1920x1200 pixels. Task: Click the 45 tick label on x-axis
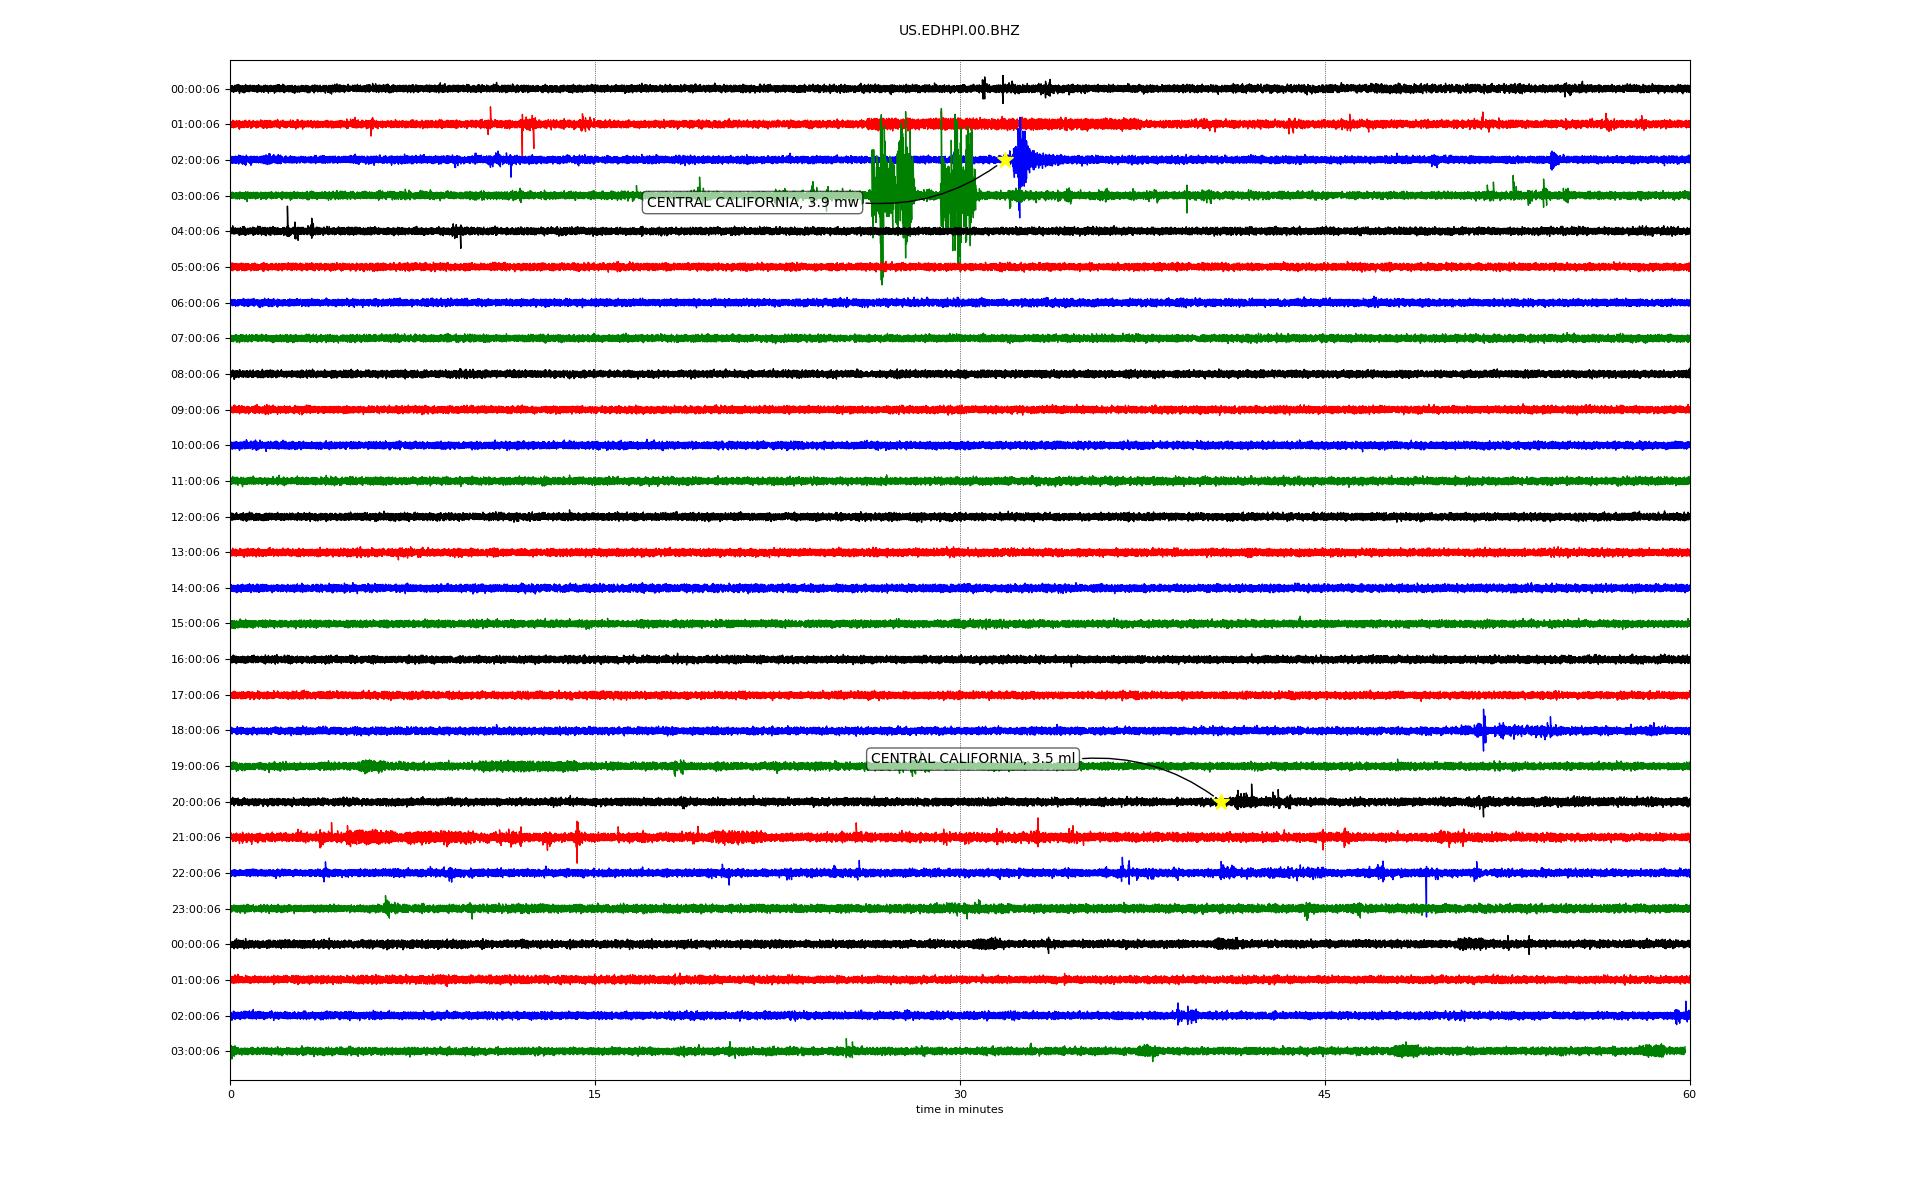[x=1325, y=1095]
